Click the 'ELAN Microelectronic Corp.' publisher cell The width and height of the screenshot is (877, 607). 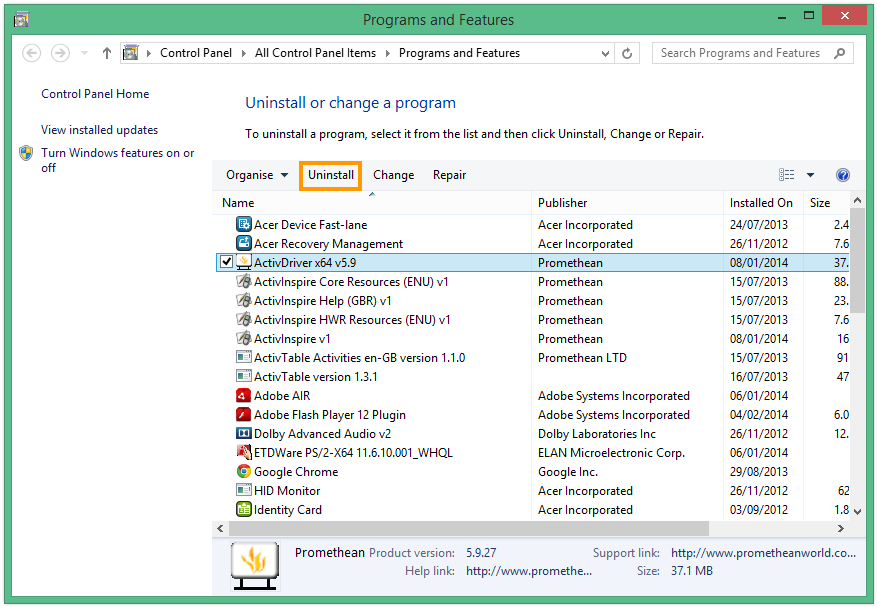click(611, 453)
